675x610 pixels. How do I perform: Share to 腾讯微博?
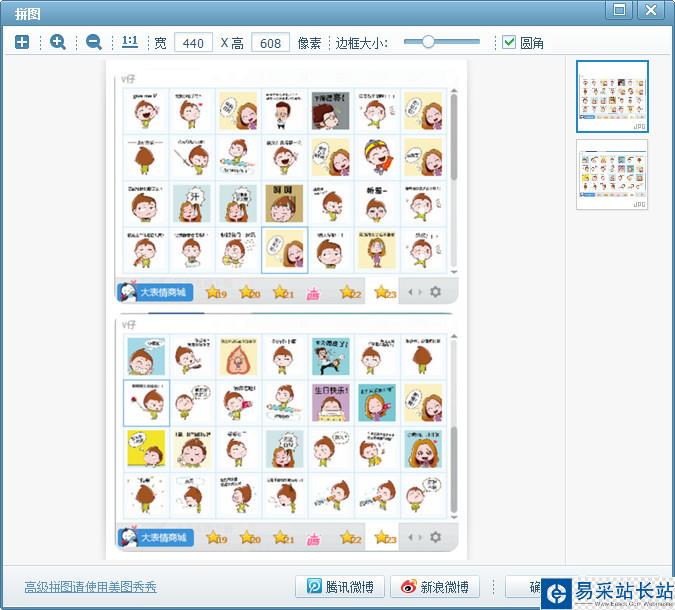(340, 587)
